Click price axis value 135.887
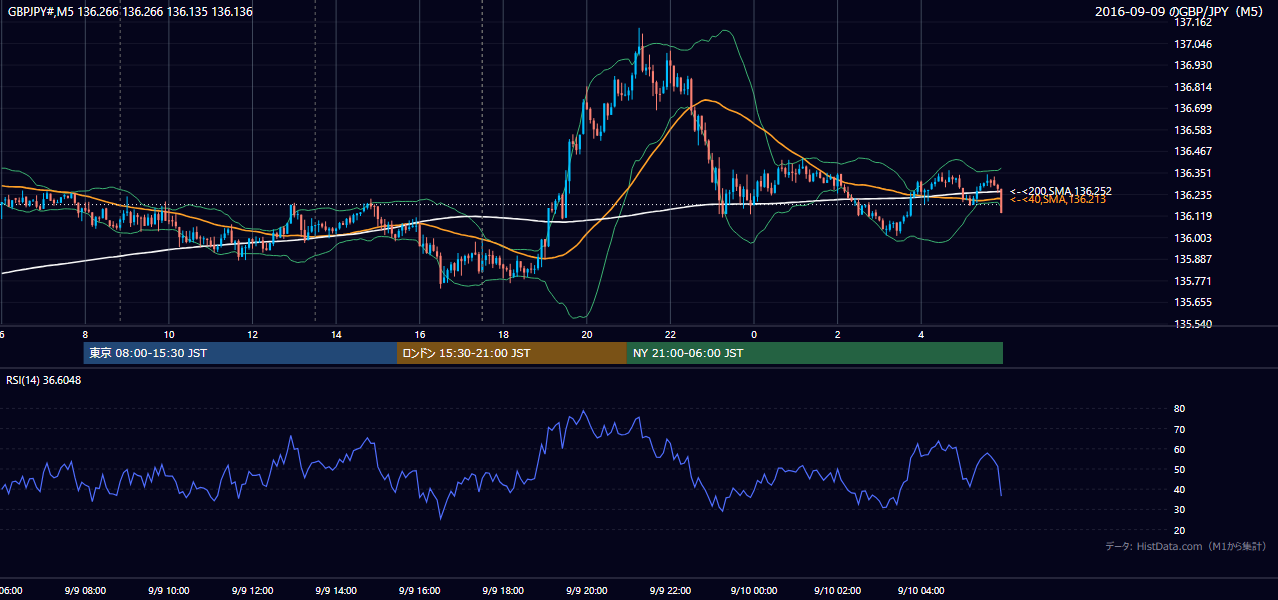1278x600 pixels. click(x=1192, y=259)
